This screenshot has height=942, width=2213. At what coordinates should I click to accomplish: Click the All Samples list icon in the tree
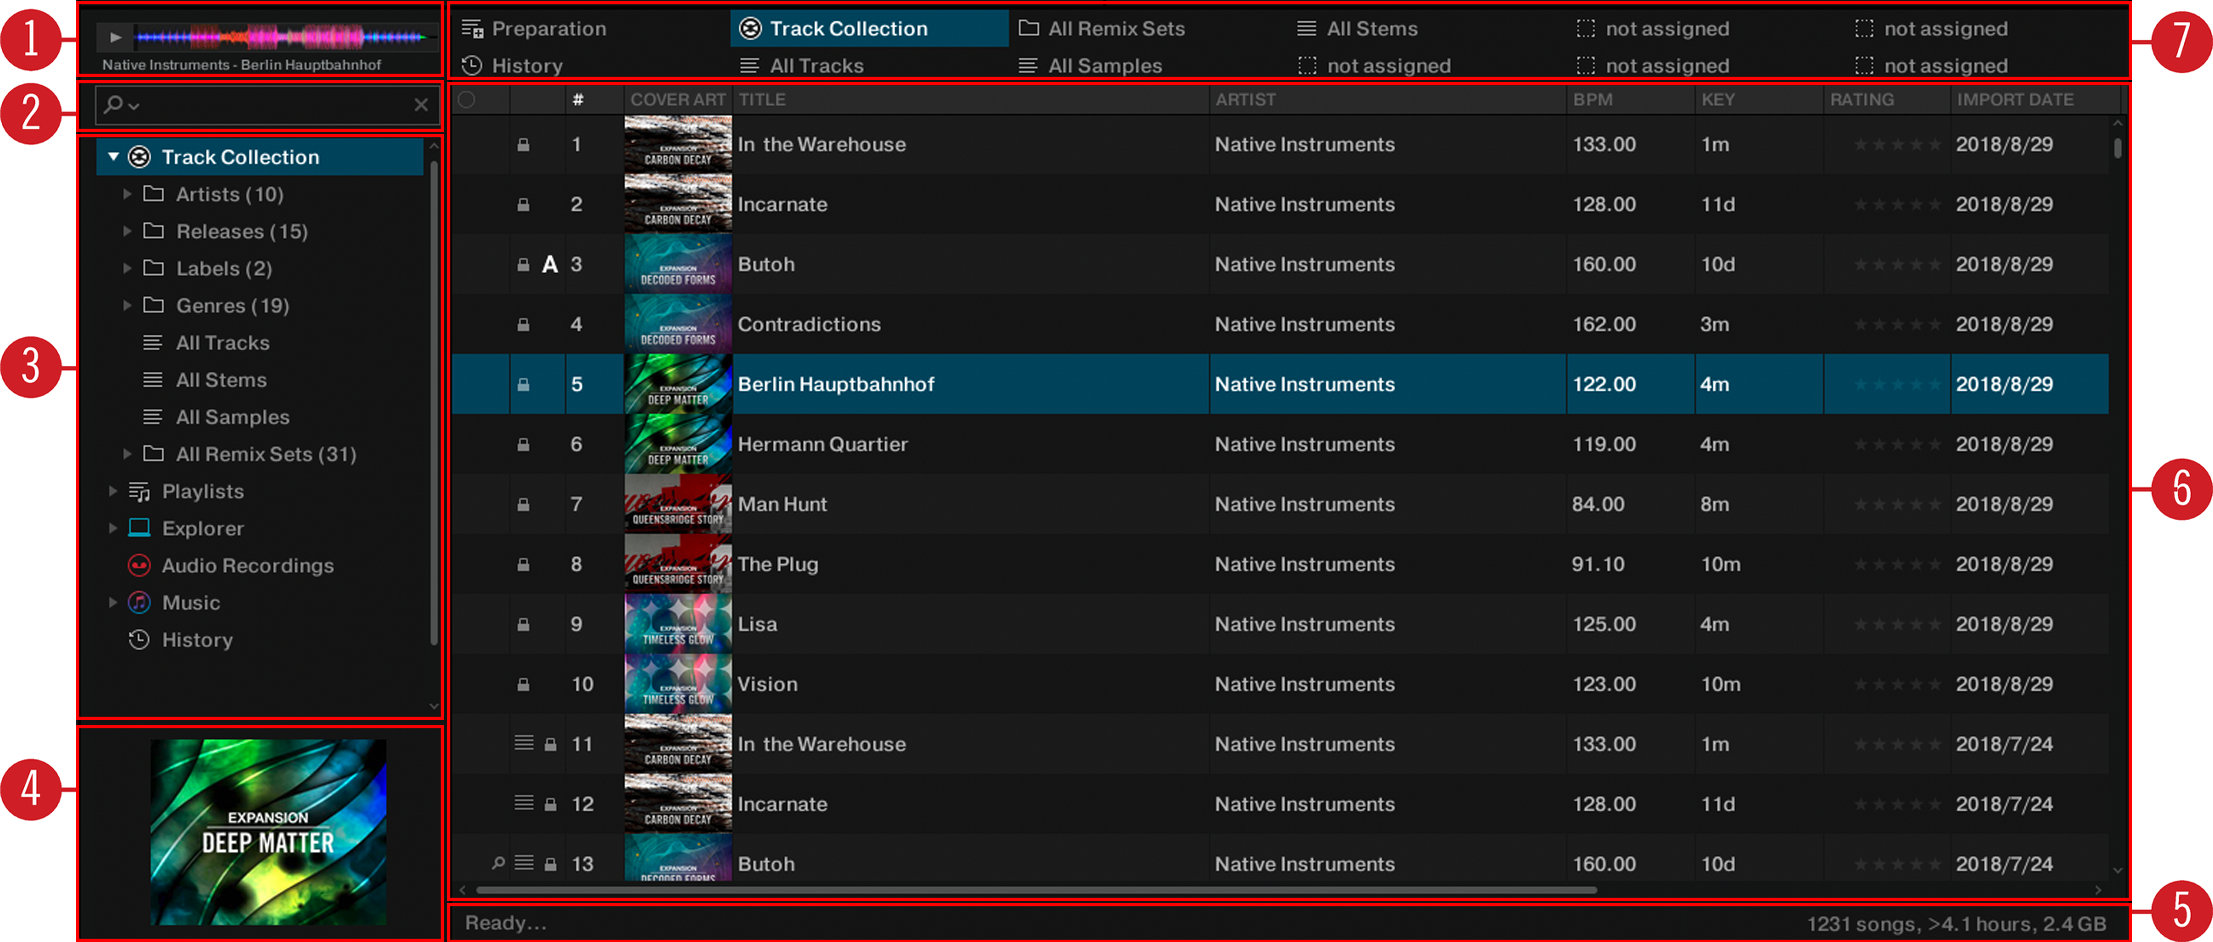pos(152,417)
